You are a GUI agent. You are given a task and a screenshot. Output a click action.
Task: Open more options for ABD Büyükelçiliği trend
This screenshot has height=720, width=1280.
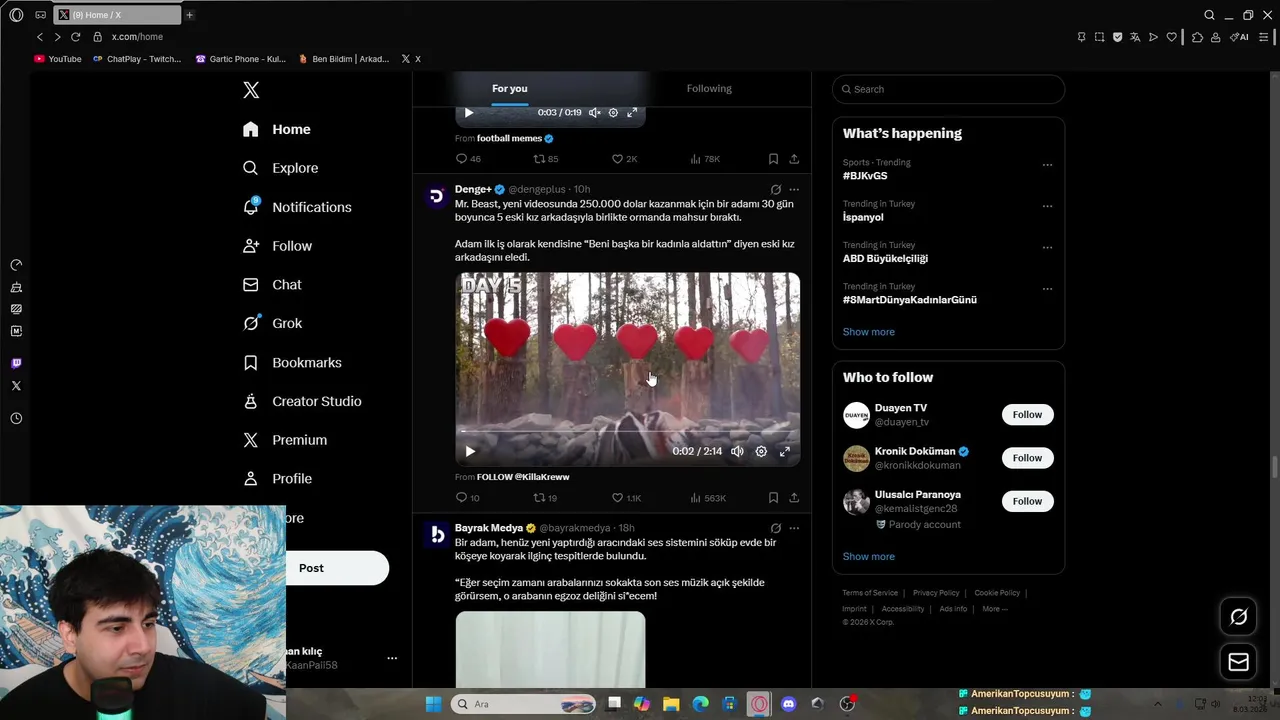1047,247
